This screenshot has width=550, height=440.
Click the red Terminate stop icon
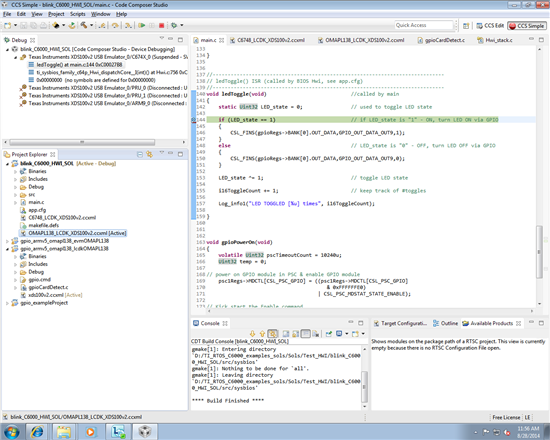point(161,25)
